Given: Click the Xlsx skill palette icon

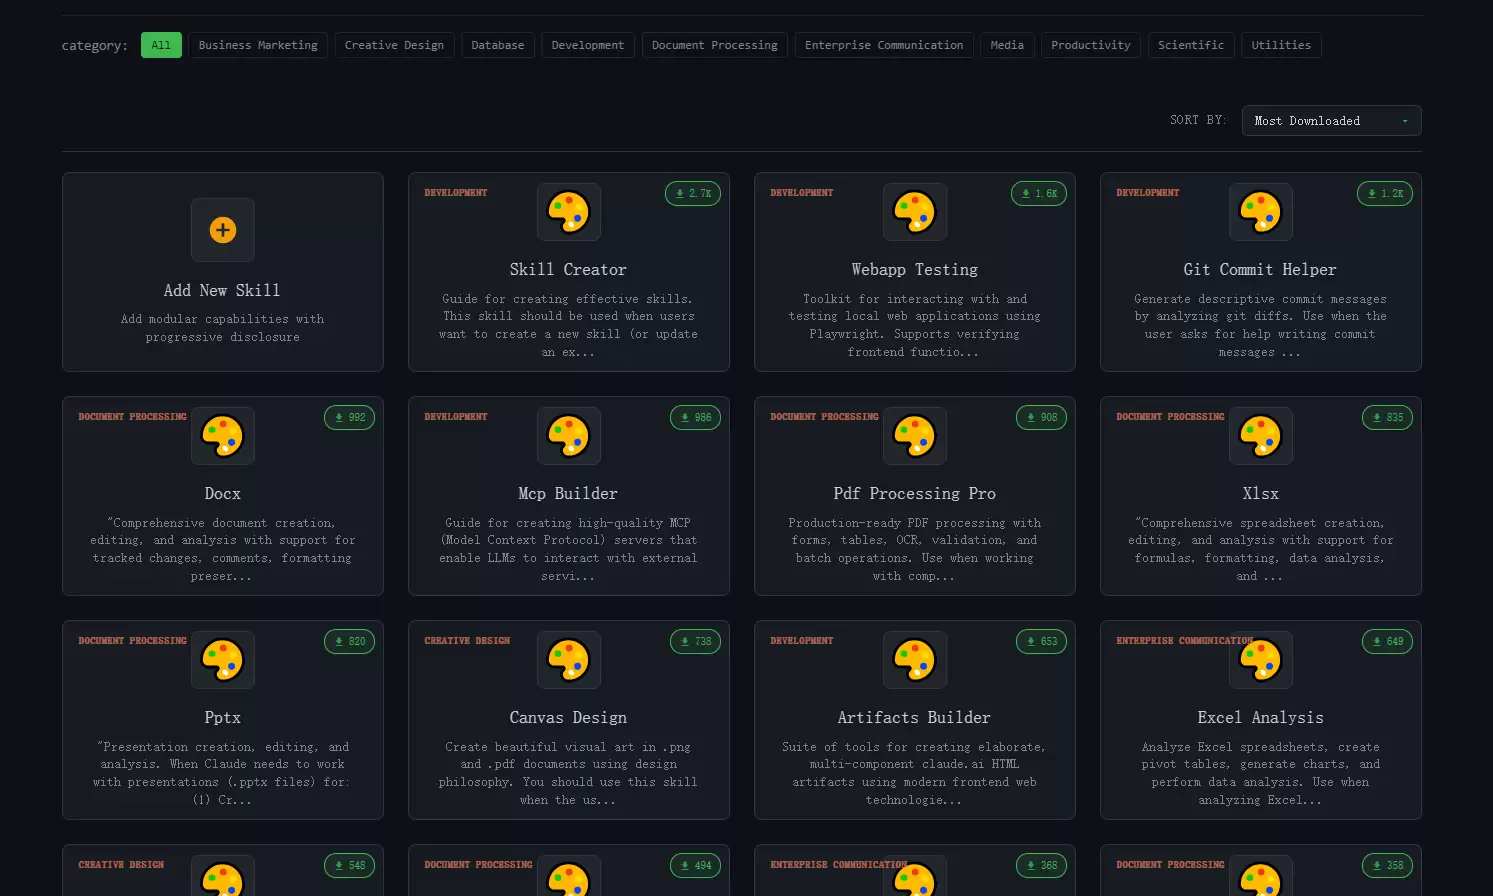Looking at the screenshot, I should [1261, 436].
